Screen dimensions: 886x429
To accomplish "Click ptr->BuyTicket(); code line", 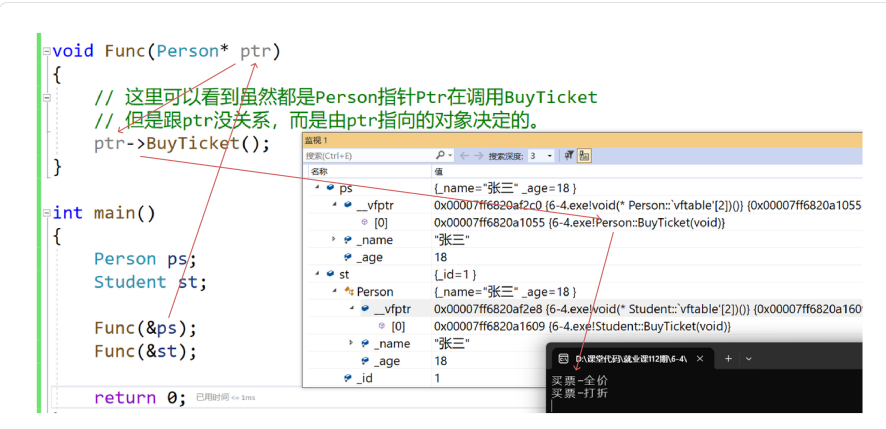I will 182,144.
